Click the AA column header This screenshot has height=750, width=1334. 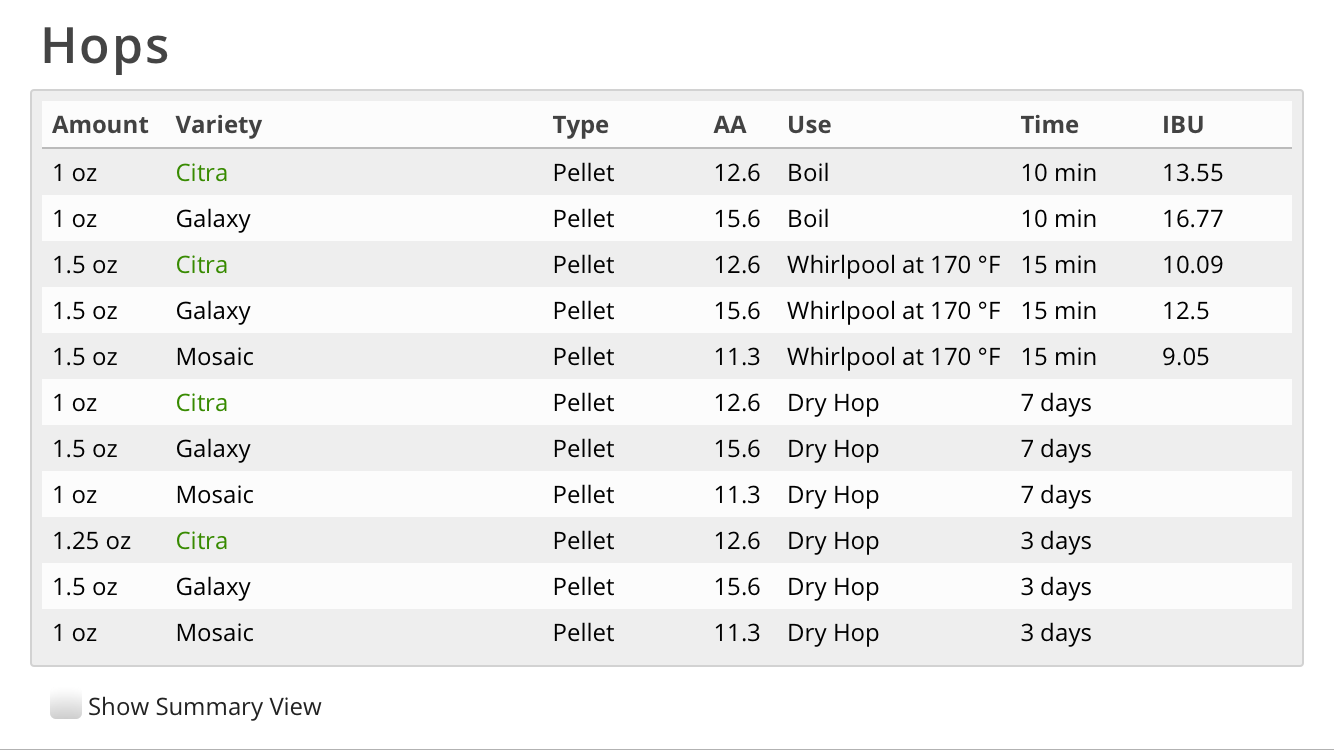pyautogui.click(x=730, y=125)
